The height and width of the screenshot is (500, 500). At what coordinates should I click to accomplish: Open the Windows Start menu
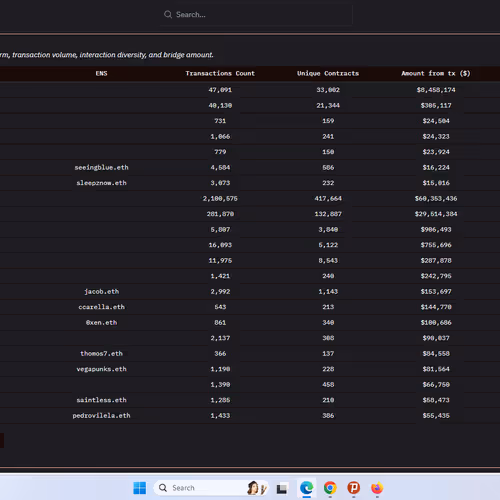(x=139, y=488)
